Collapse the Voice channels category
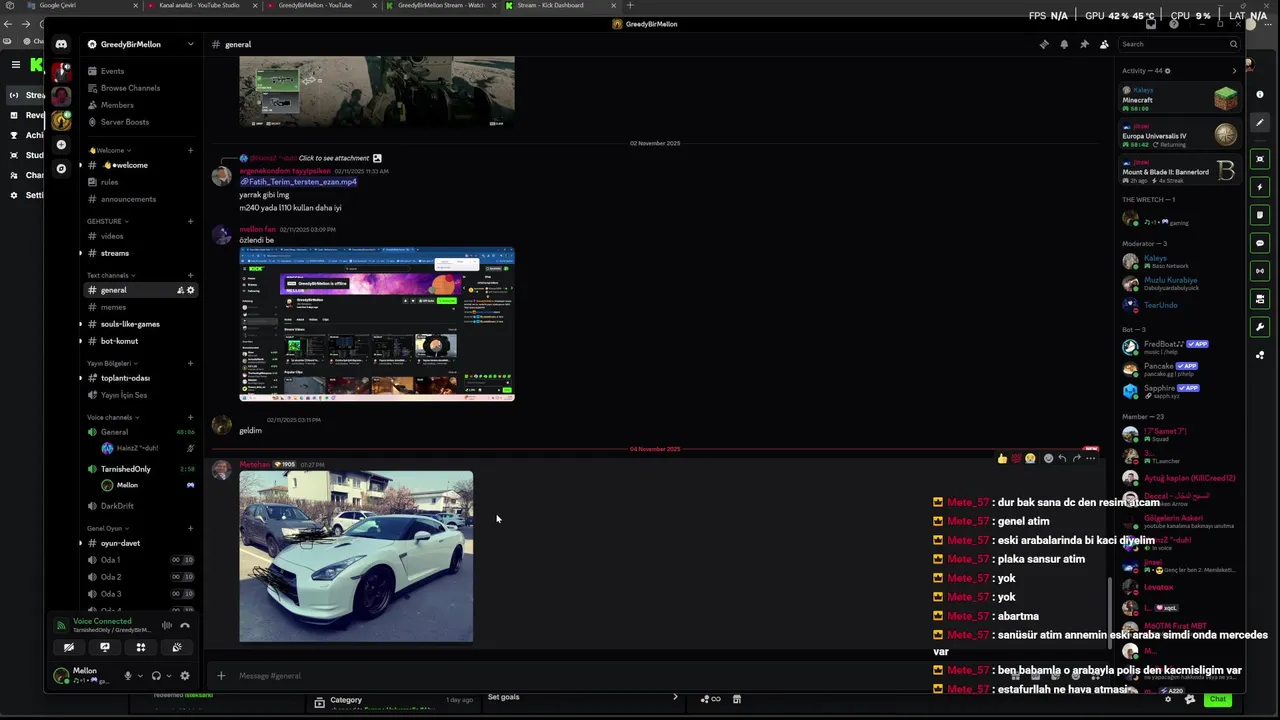The image size is (1280, 720). [x=112, y=417]
